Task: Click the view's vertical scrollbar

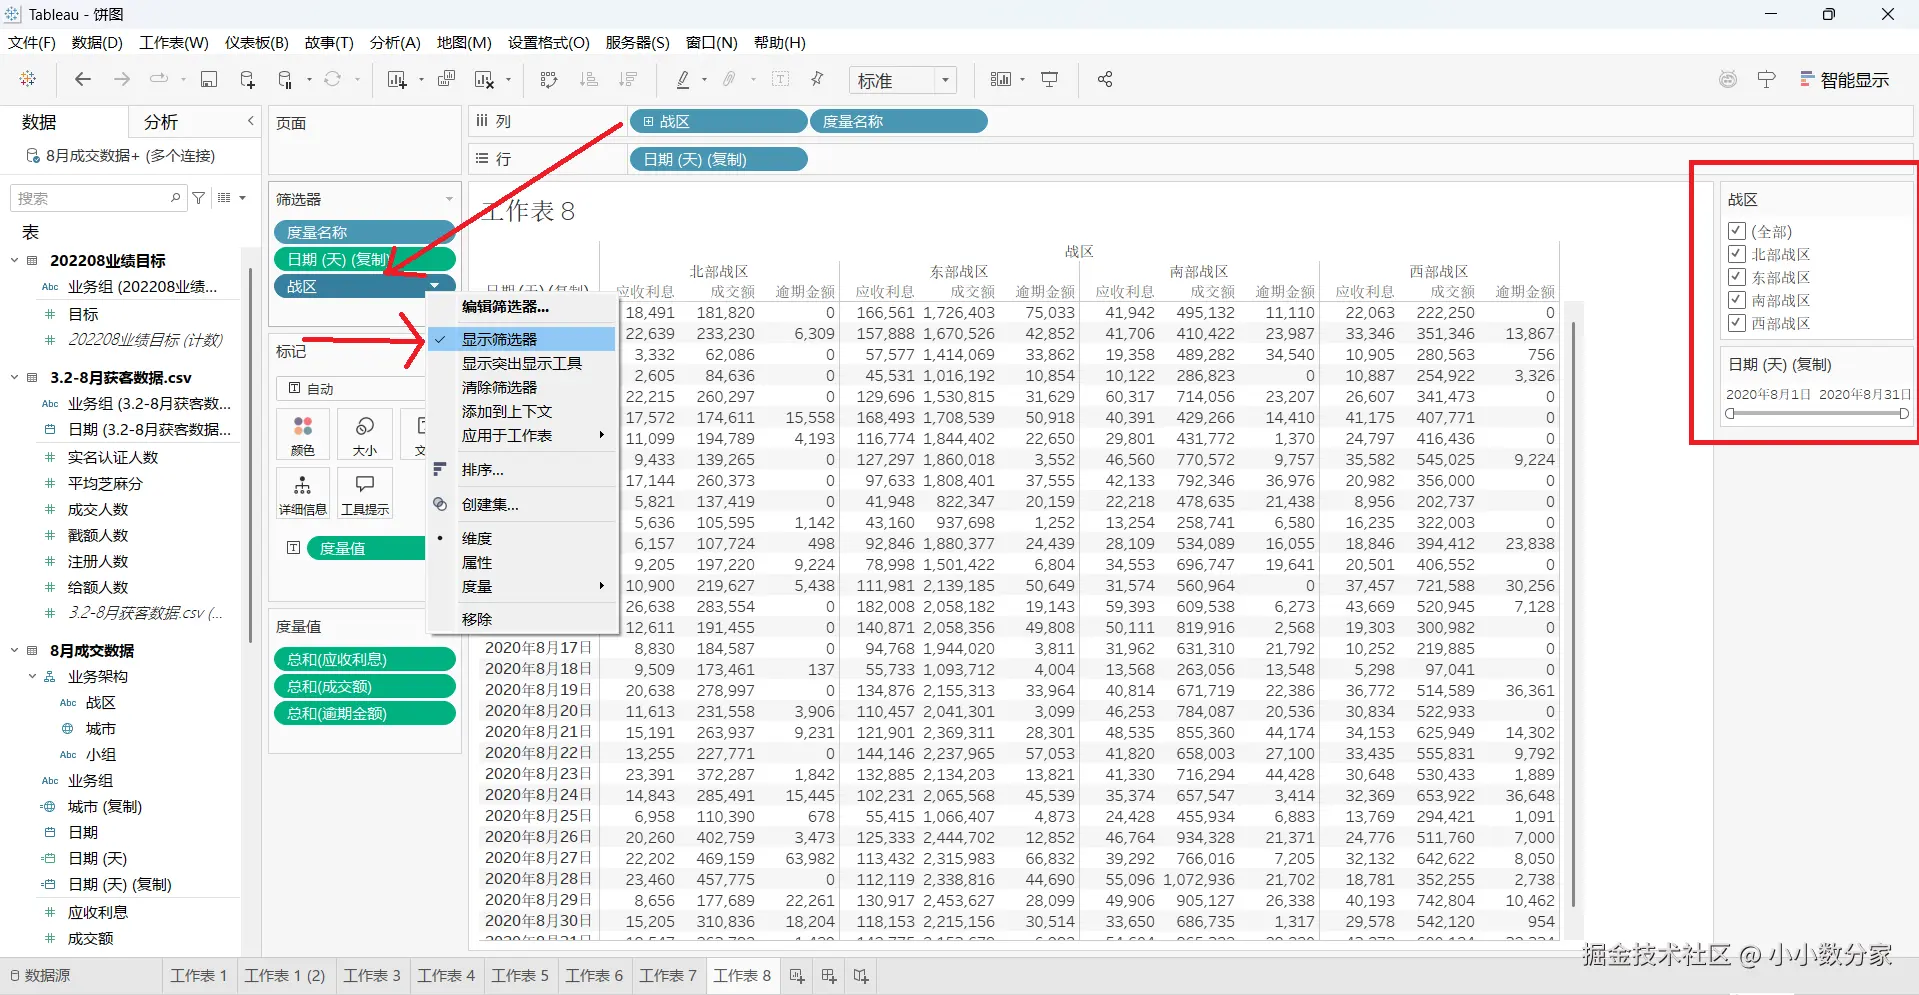Action: click(1574, 614)
